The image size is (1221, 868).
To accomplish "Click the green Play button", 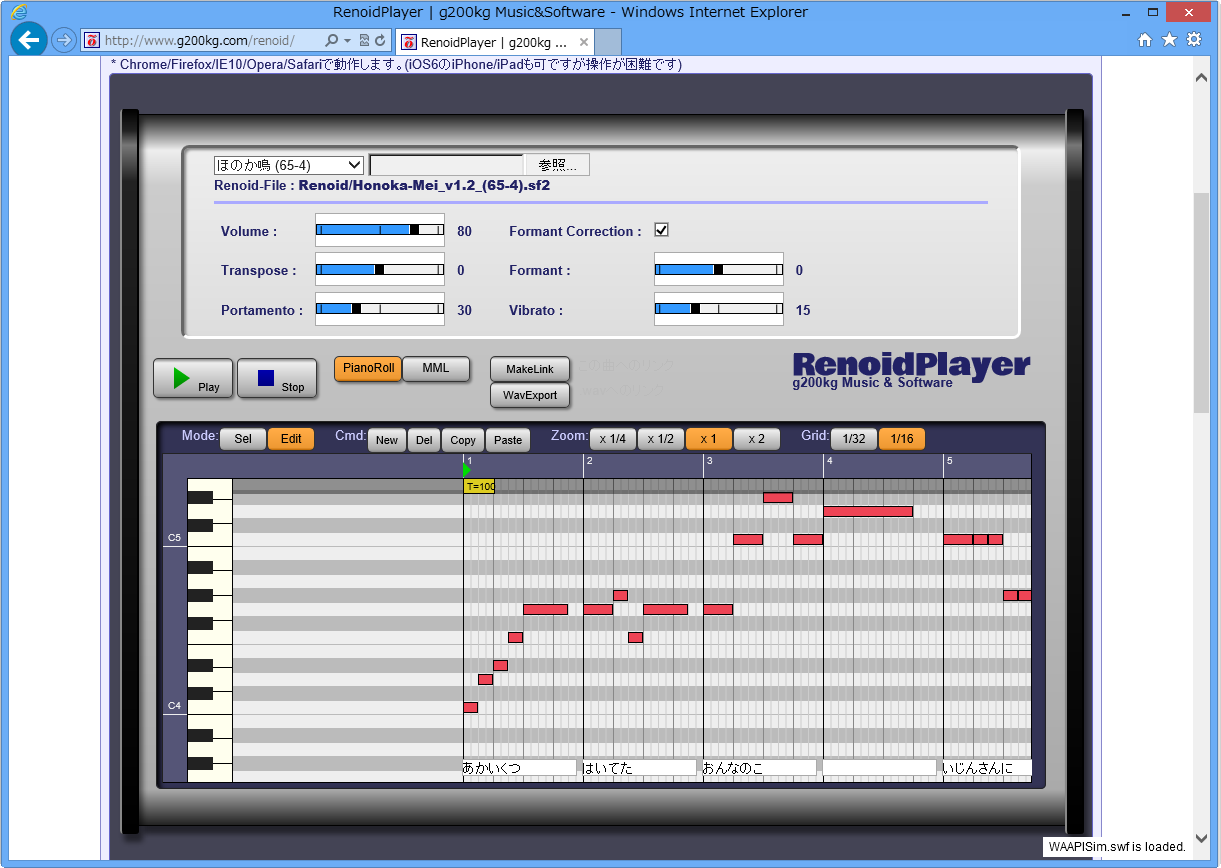I will pyautogui.click(x=193, y=379).
